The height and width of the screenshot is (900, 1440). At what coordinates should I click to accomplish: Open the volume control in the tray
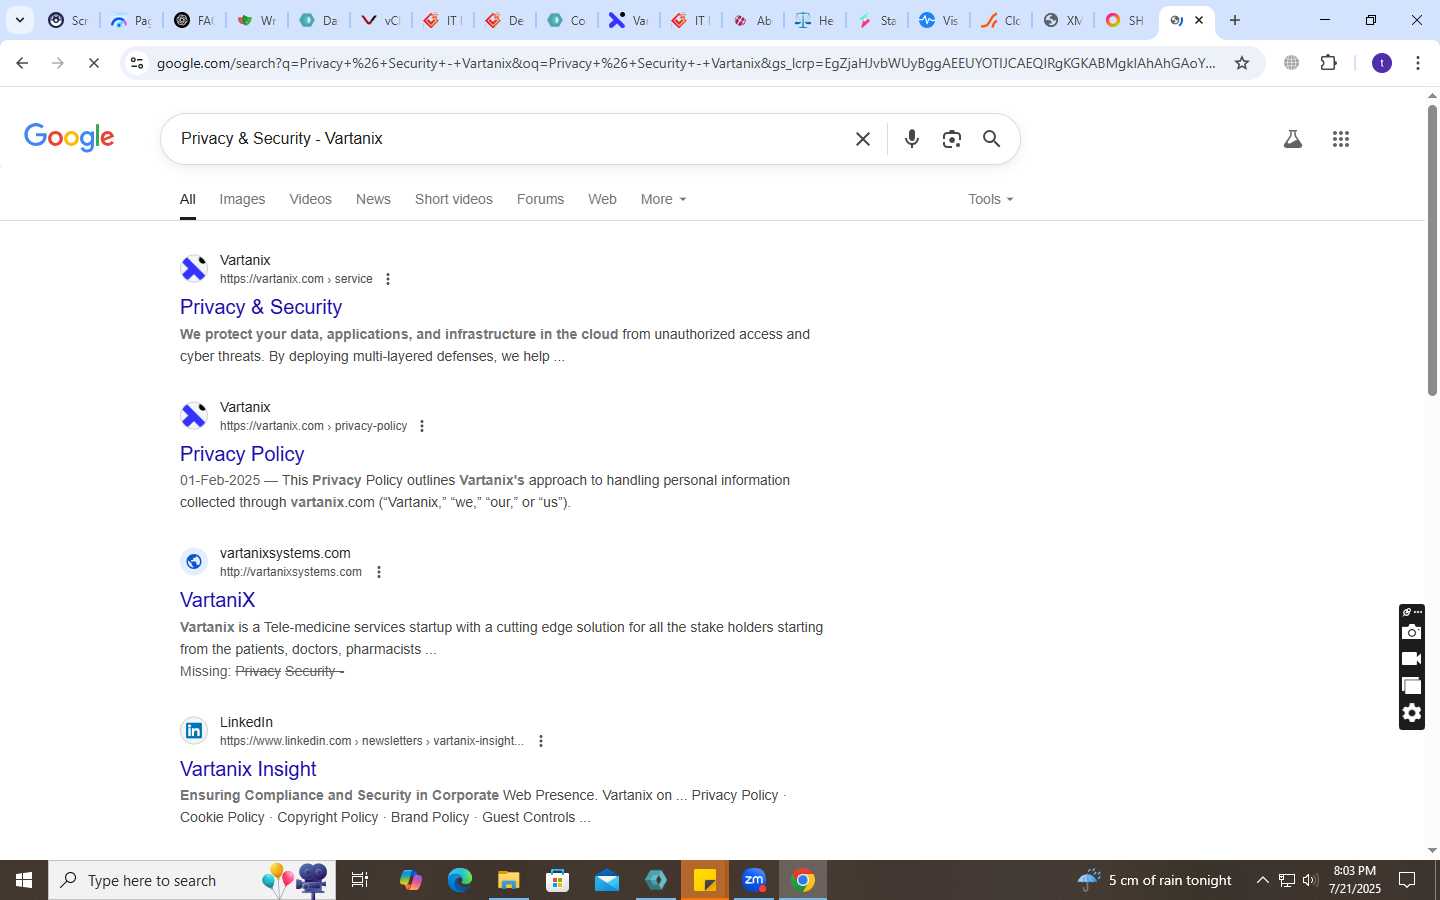pyautogui.click(x=1310, y=880)
